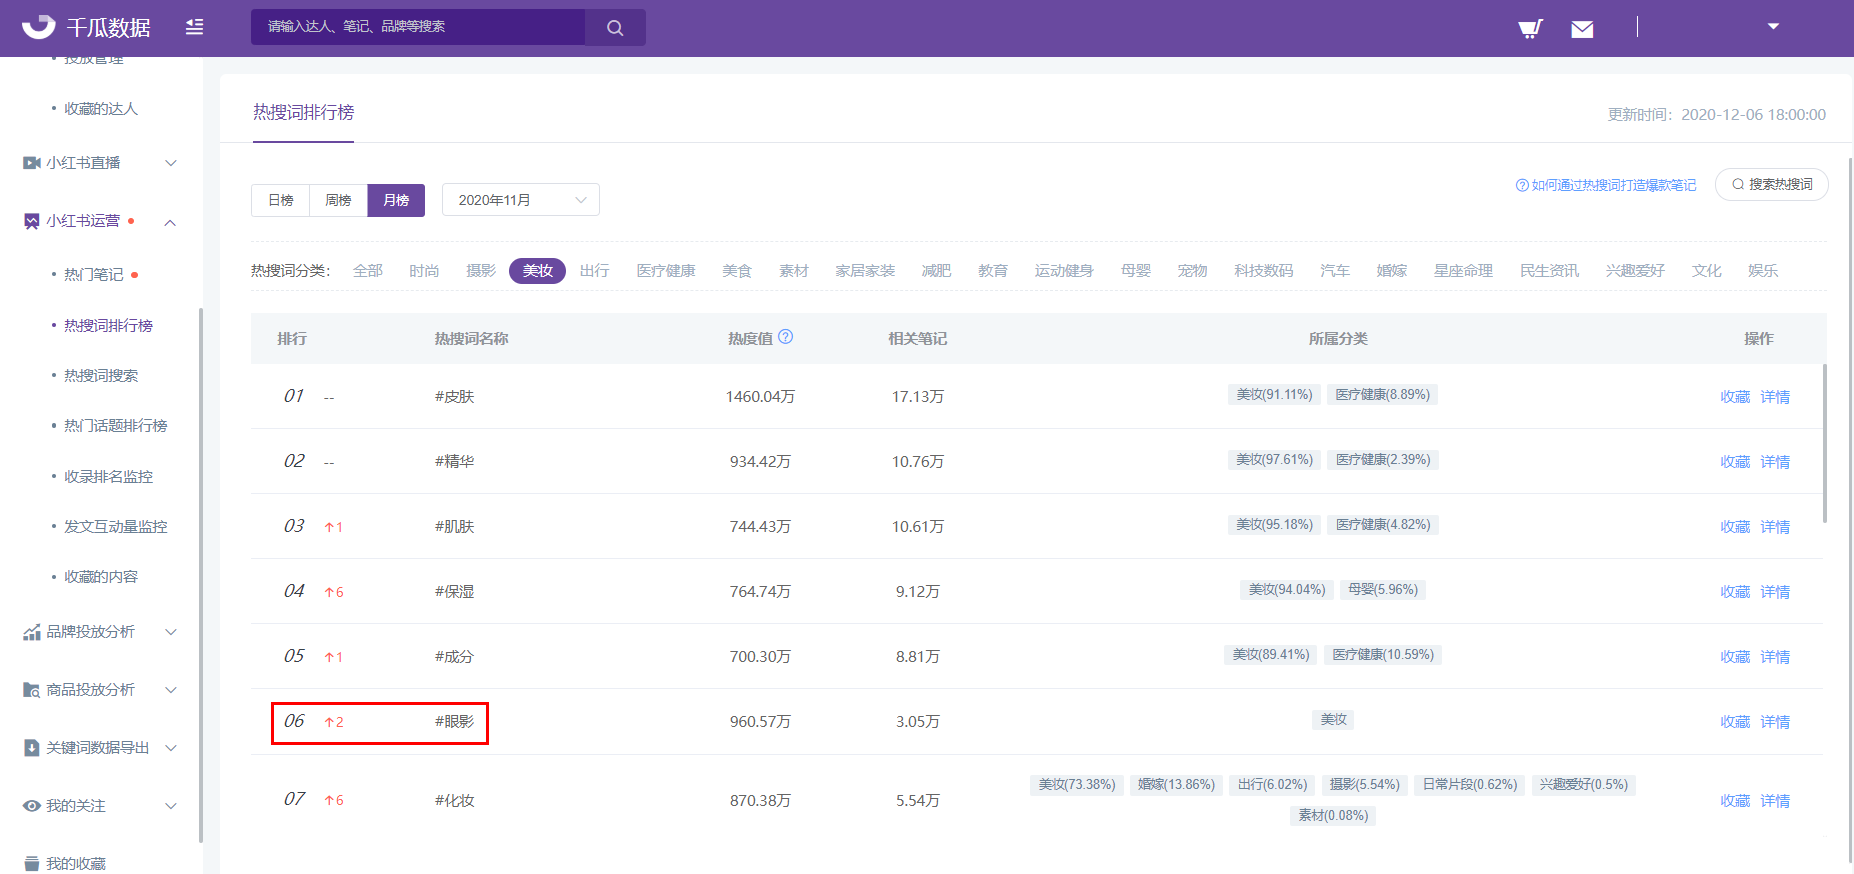The width and height of the screenshot is (1854, 874).
Task: Click the shopping cart icon in header
Action: [1530, 28]
